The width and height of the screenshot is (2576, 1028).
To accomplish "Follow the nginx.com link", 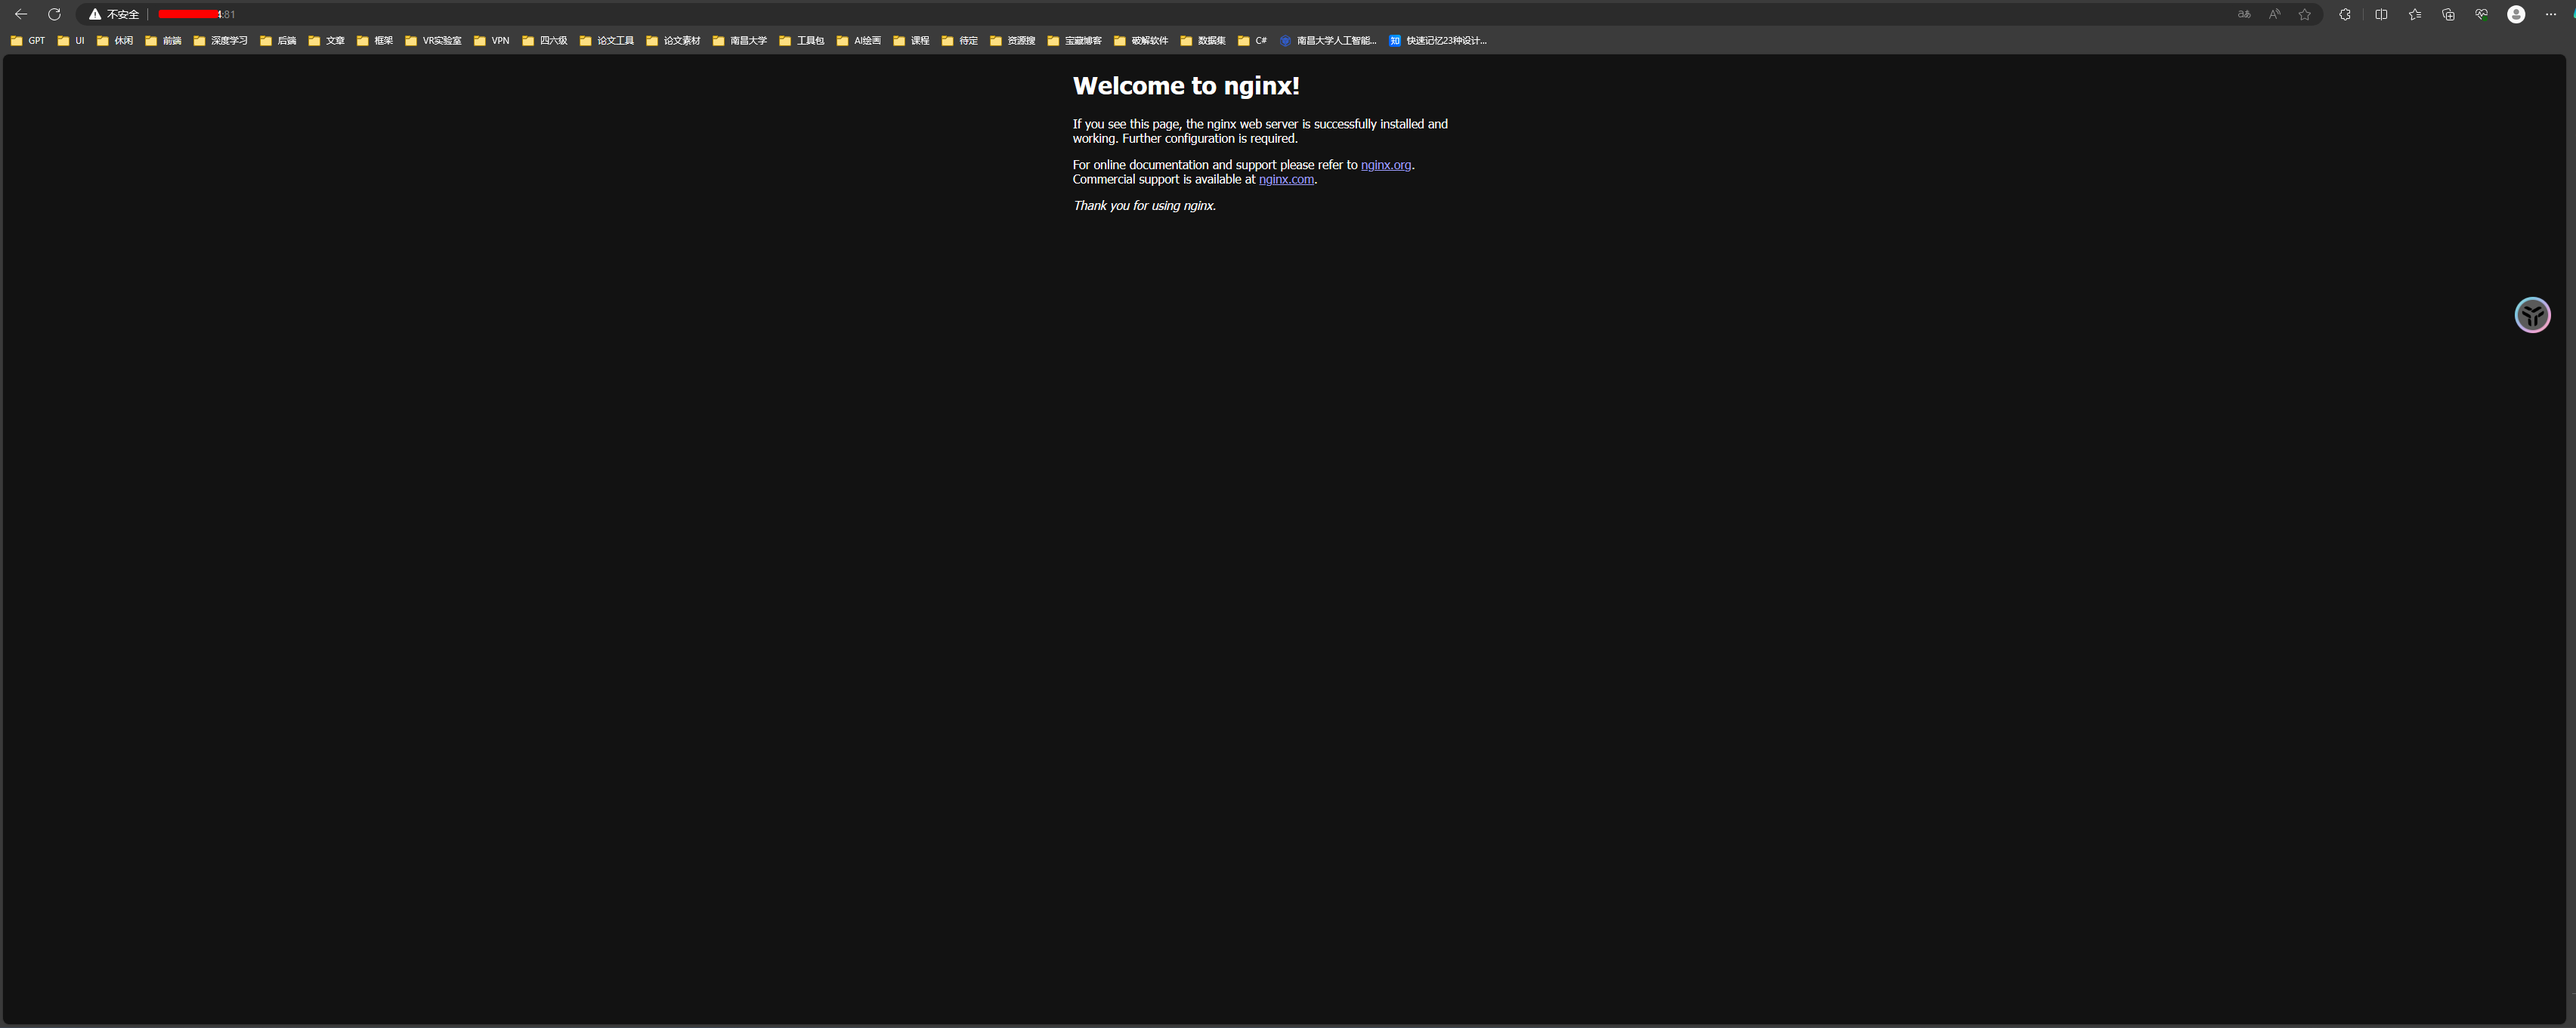I will pos(1286,180).
